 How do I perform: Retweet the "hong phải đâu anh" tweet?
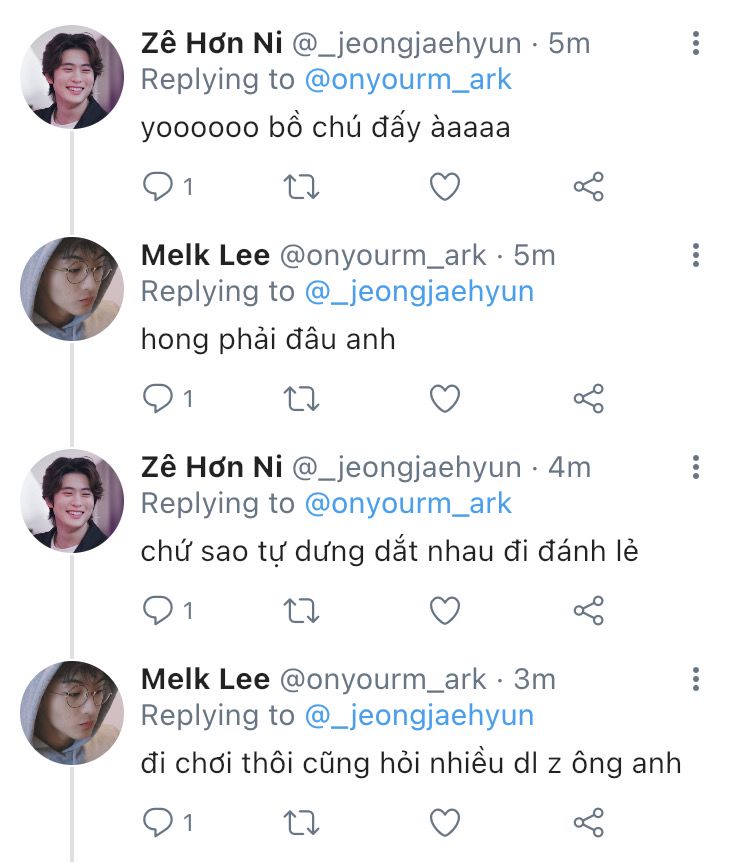click(x=302, y=398)
